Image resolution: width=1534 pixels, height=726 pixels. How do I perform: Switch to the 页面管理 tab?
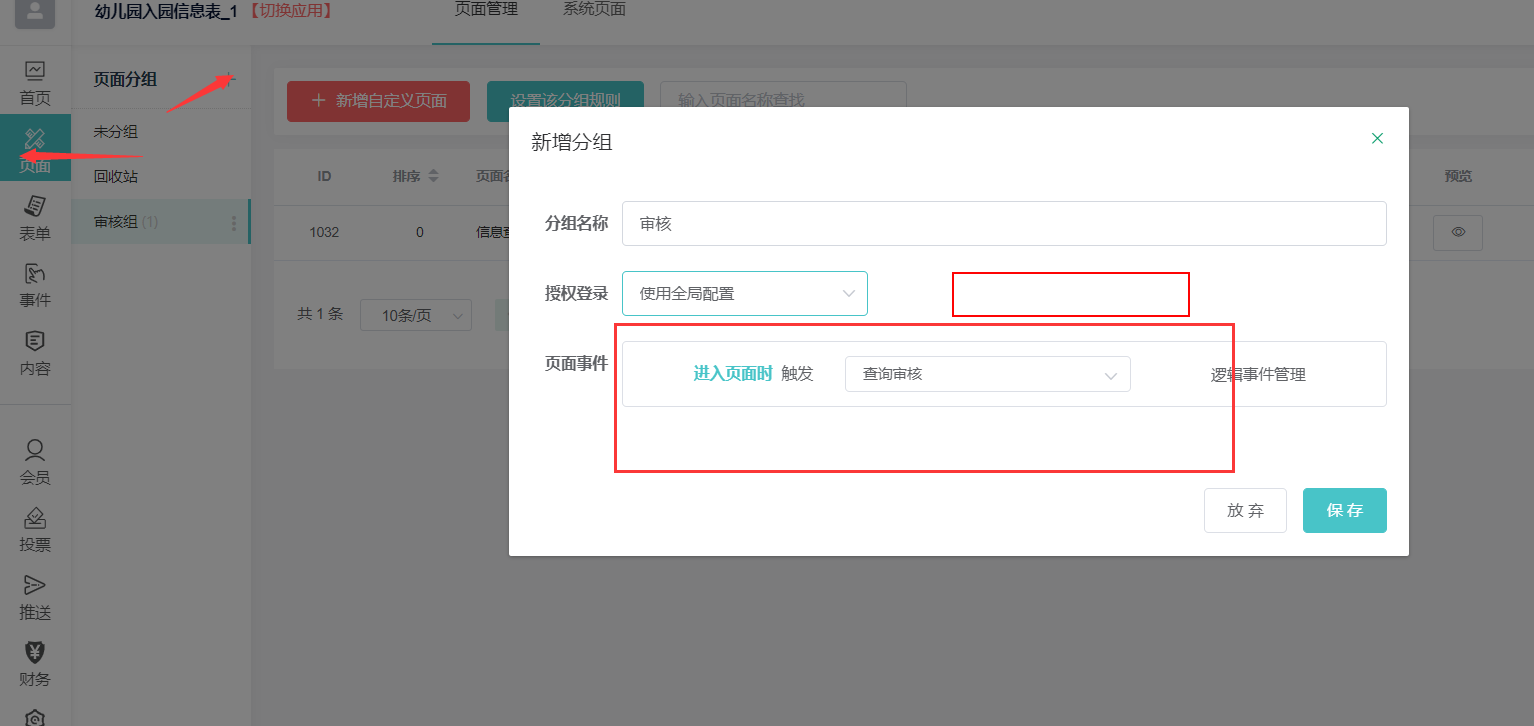coord(486,10)
